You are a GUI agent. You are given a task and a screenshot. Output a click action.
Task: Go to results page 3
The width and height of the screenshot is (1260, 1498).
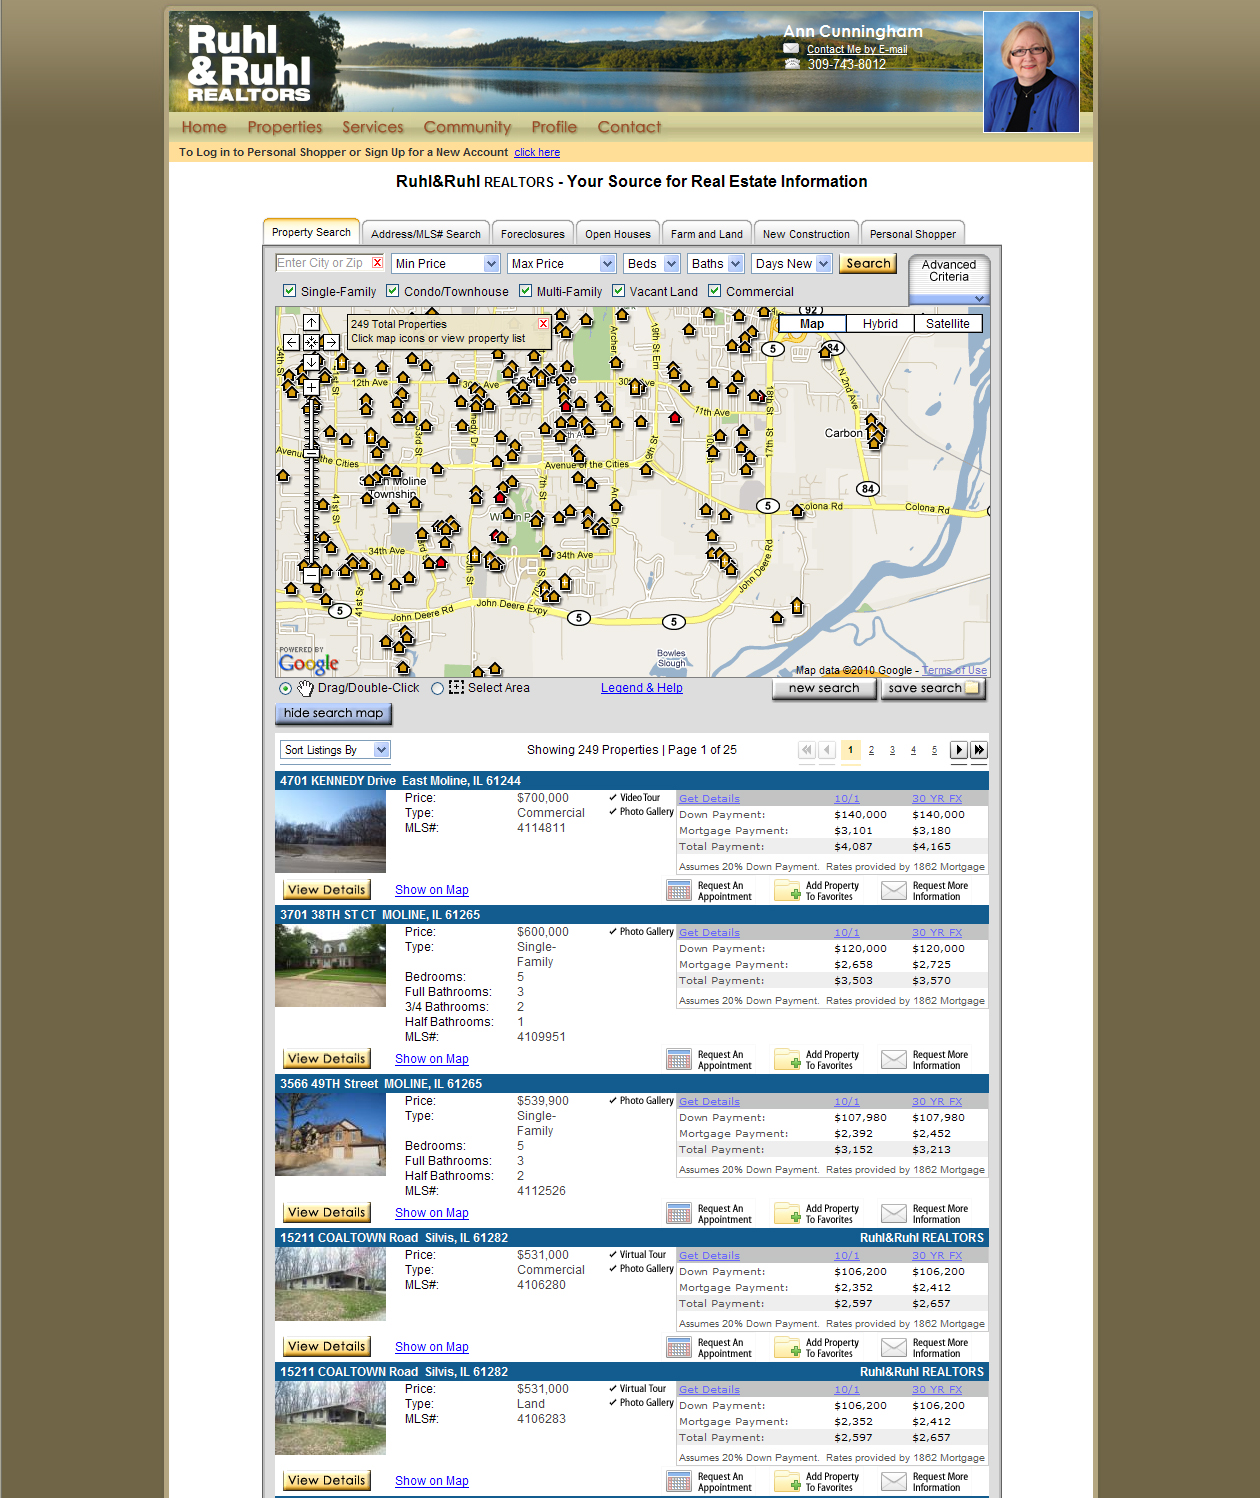coord(892,751)
